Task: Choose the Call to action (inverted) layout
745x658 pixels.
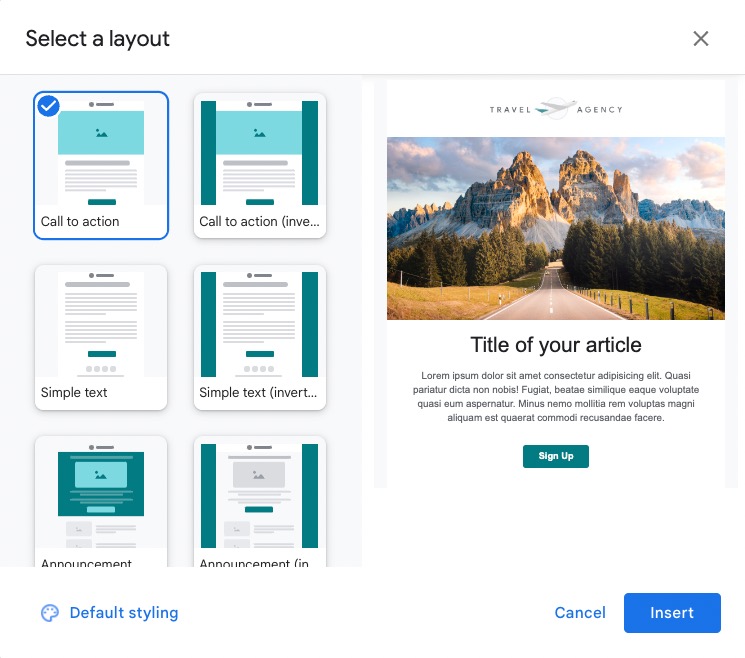Action: 260,165
